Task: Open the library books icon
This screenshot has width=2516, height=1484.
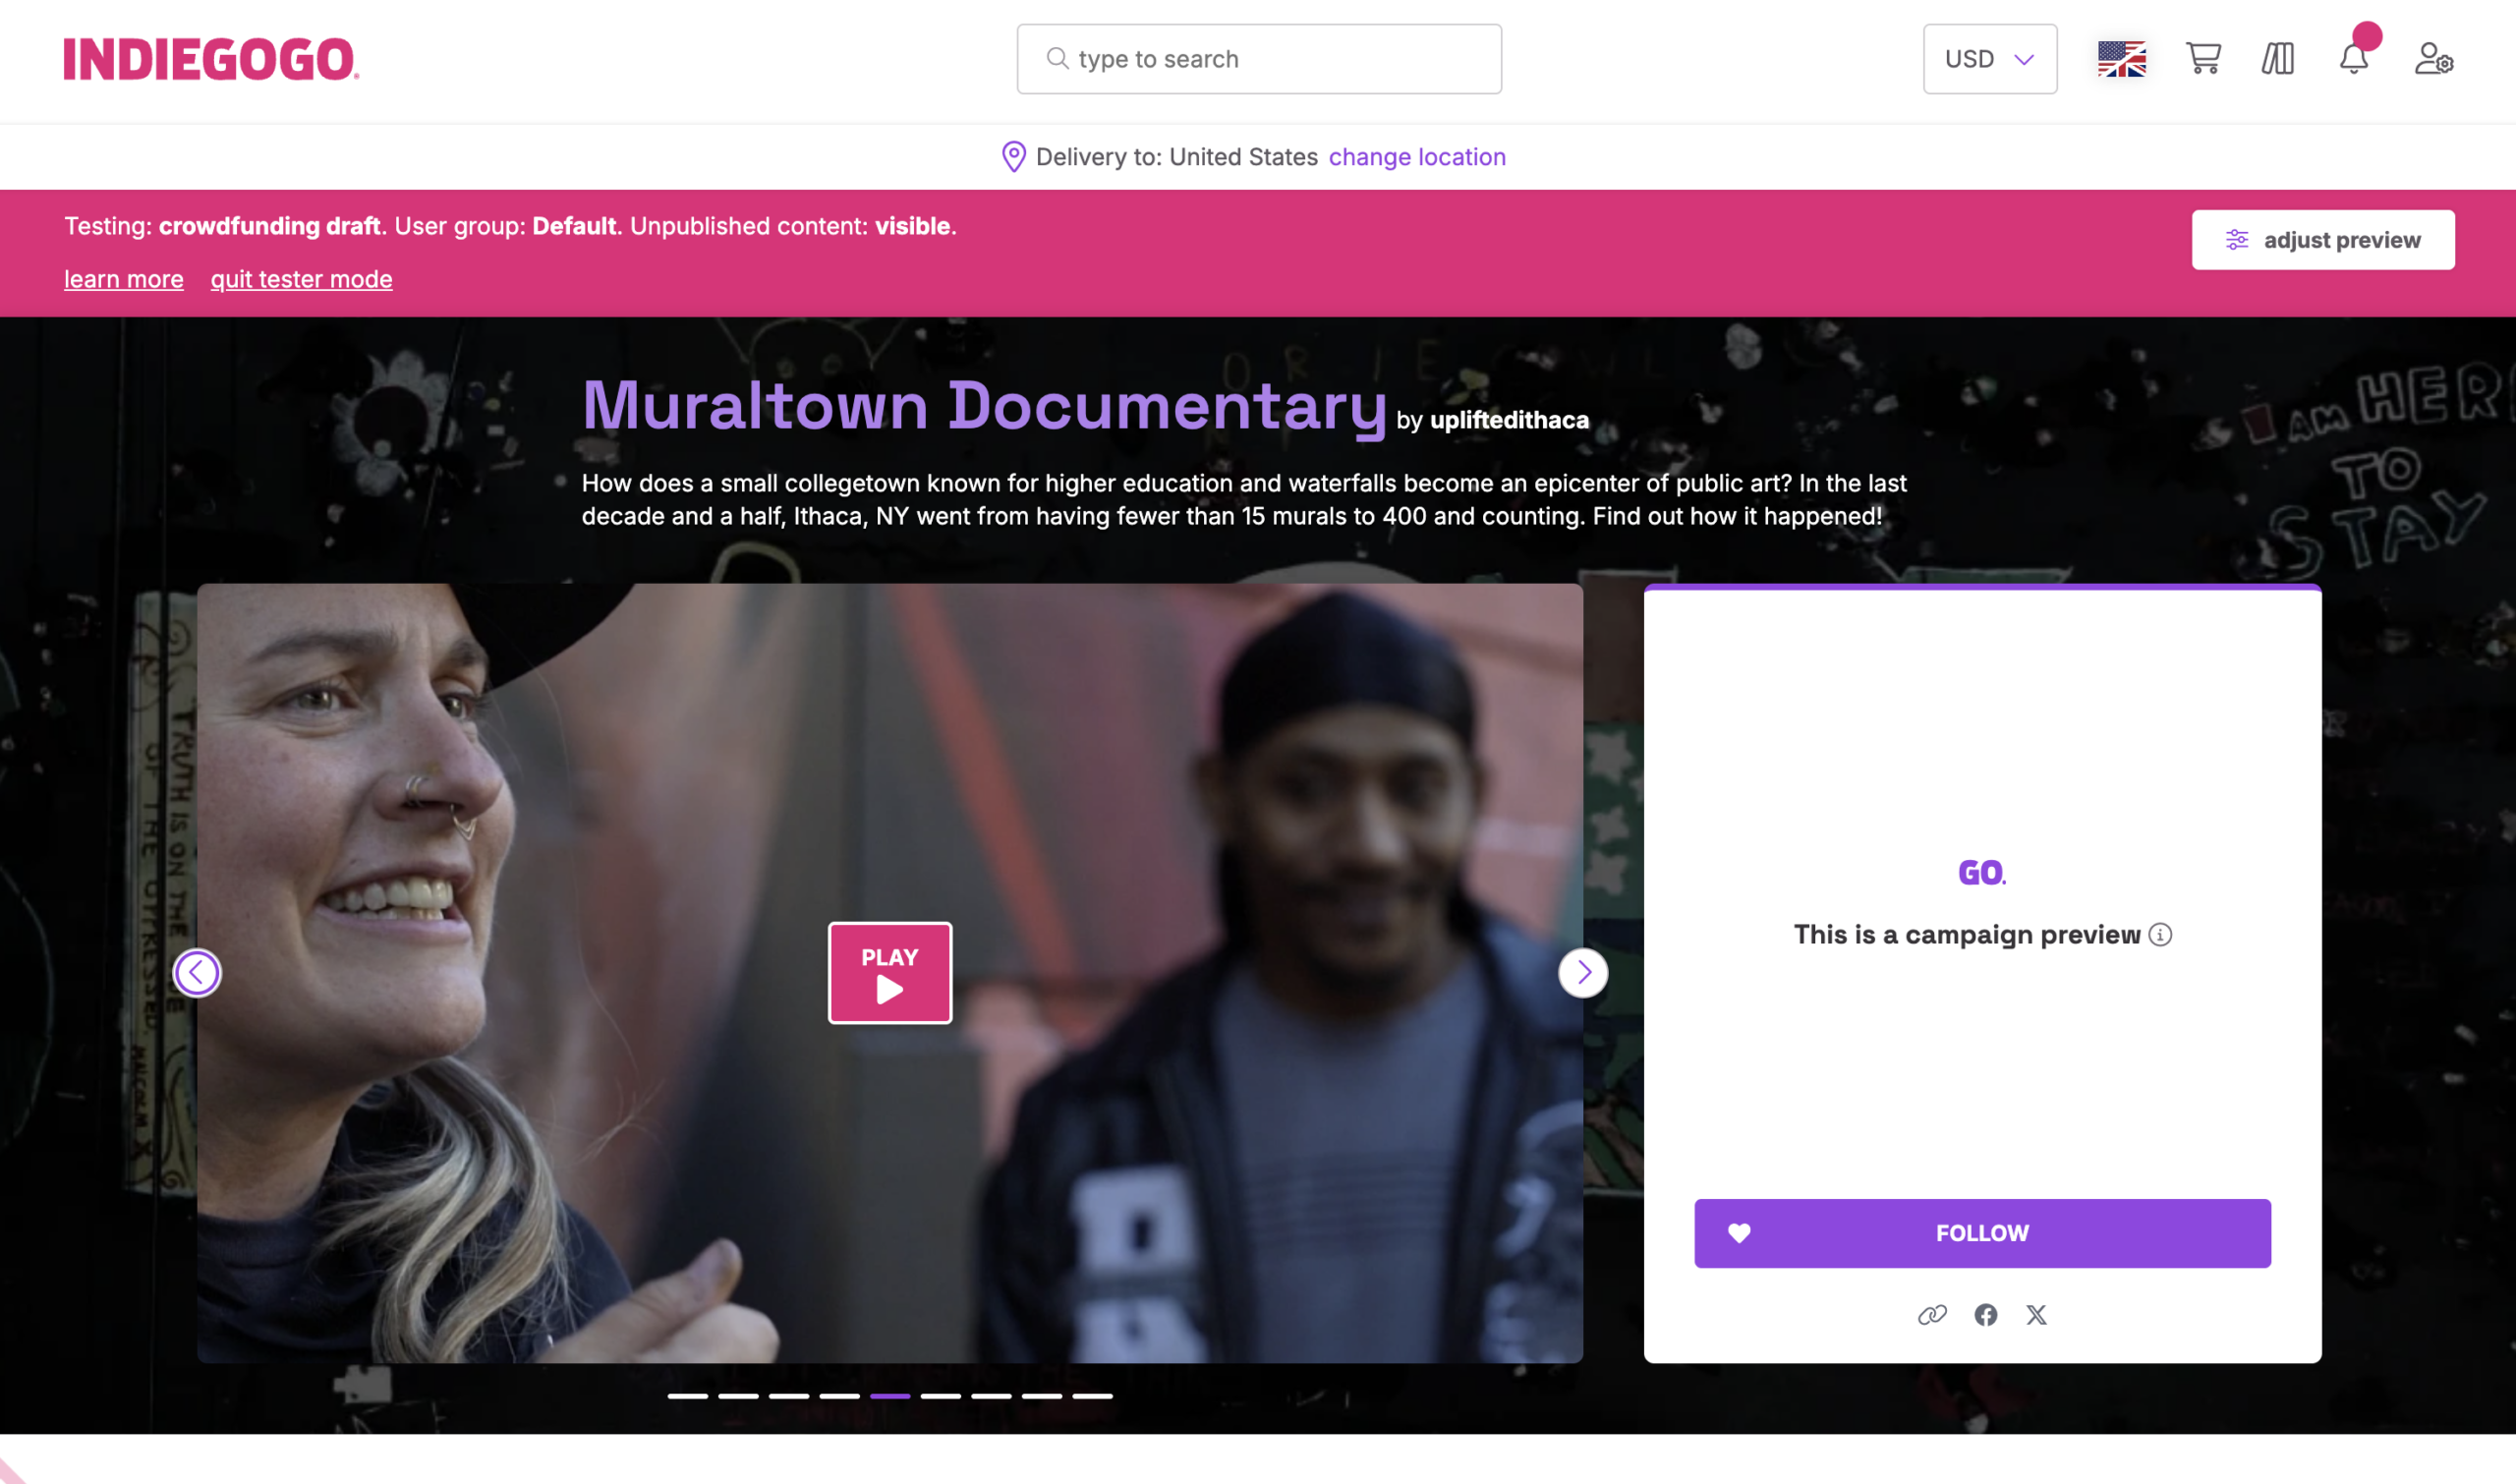Action: click(x=2278, y=58)
